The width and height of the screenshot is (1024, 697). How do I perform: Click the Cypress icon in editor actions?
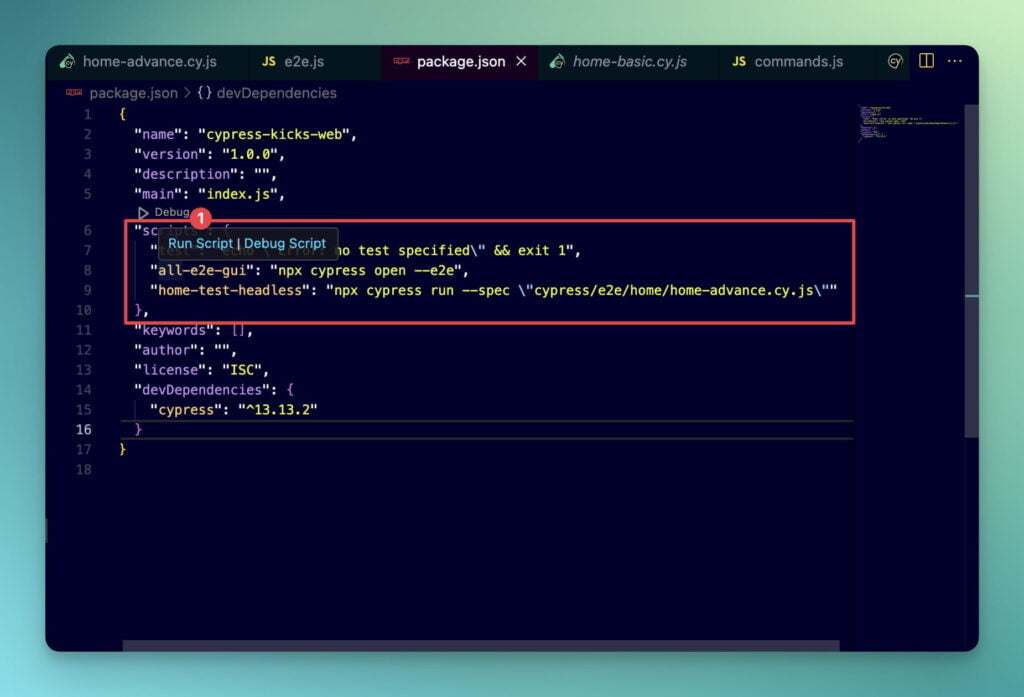pos(895,61)
